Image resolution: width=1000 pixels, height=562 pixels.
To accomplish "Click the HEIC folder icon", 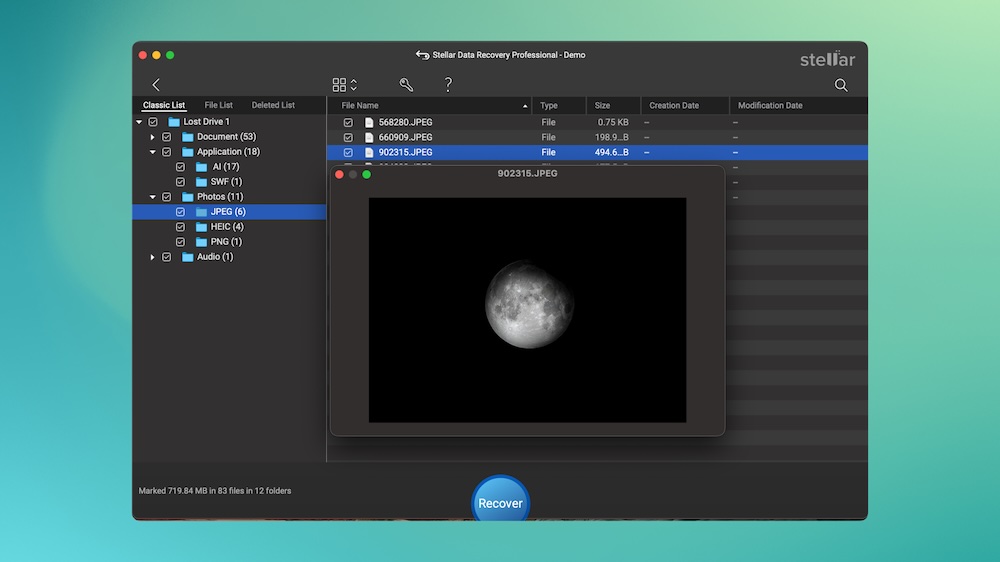I will pos(202,227).
